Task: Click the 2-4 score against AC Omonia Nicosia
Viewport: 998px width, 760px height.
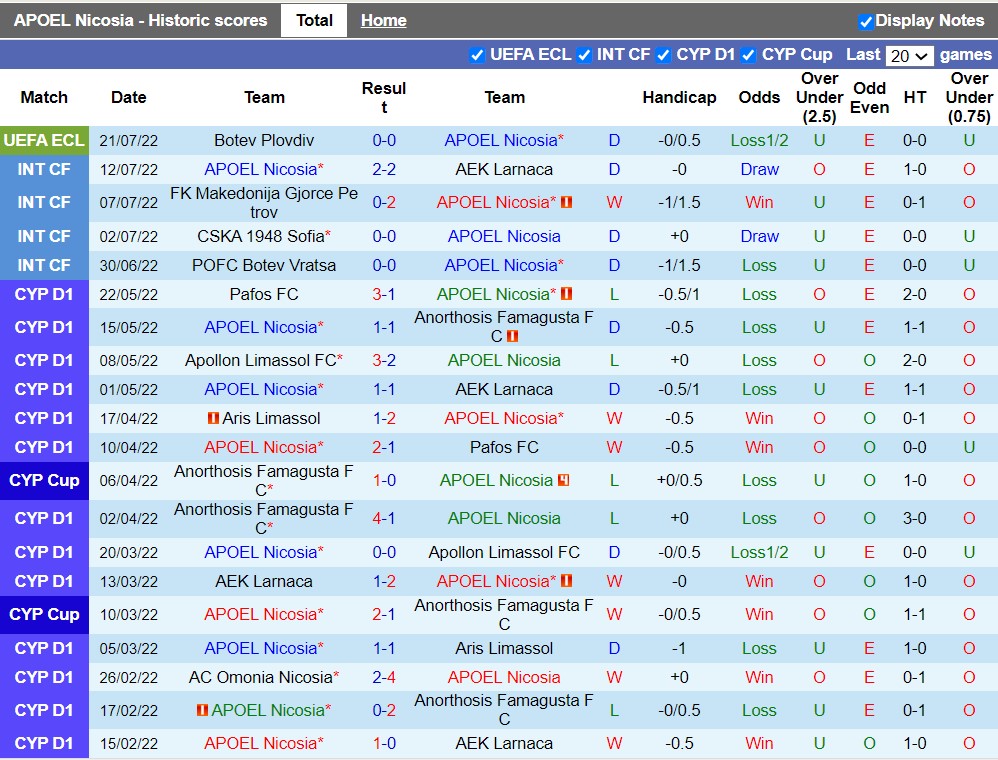Action: 384,677
